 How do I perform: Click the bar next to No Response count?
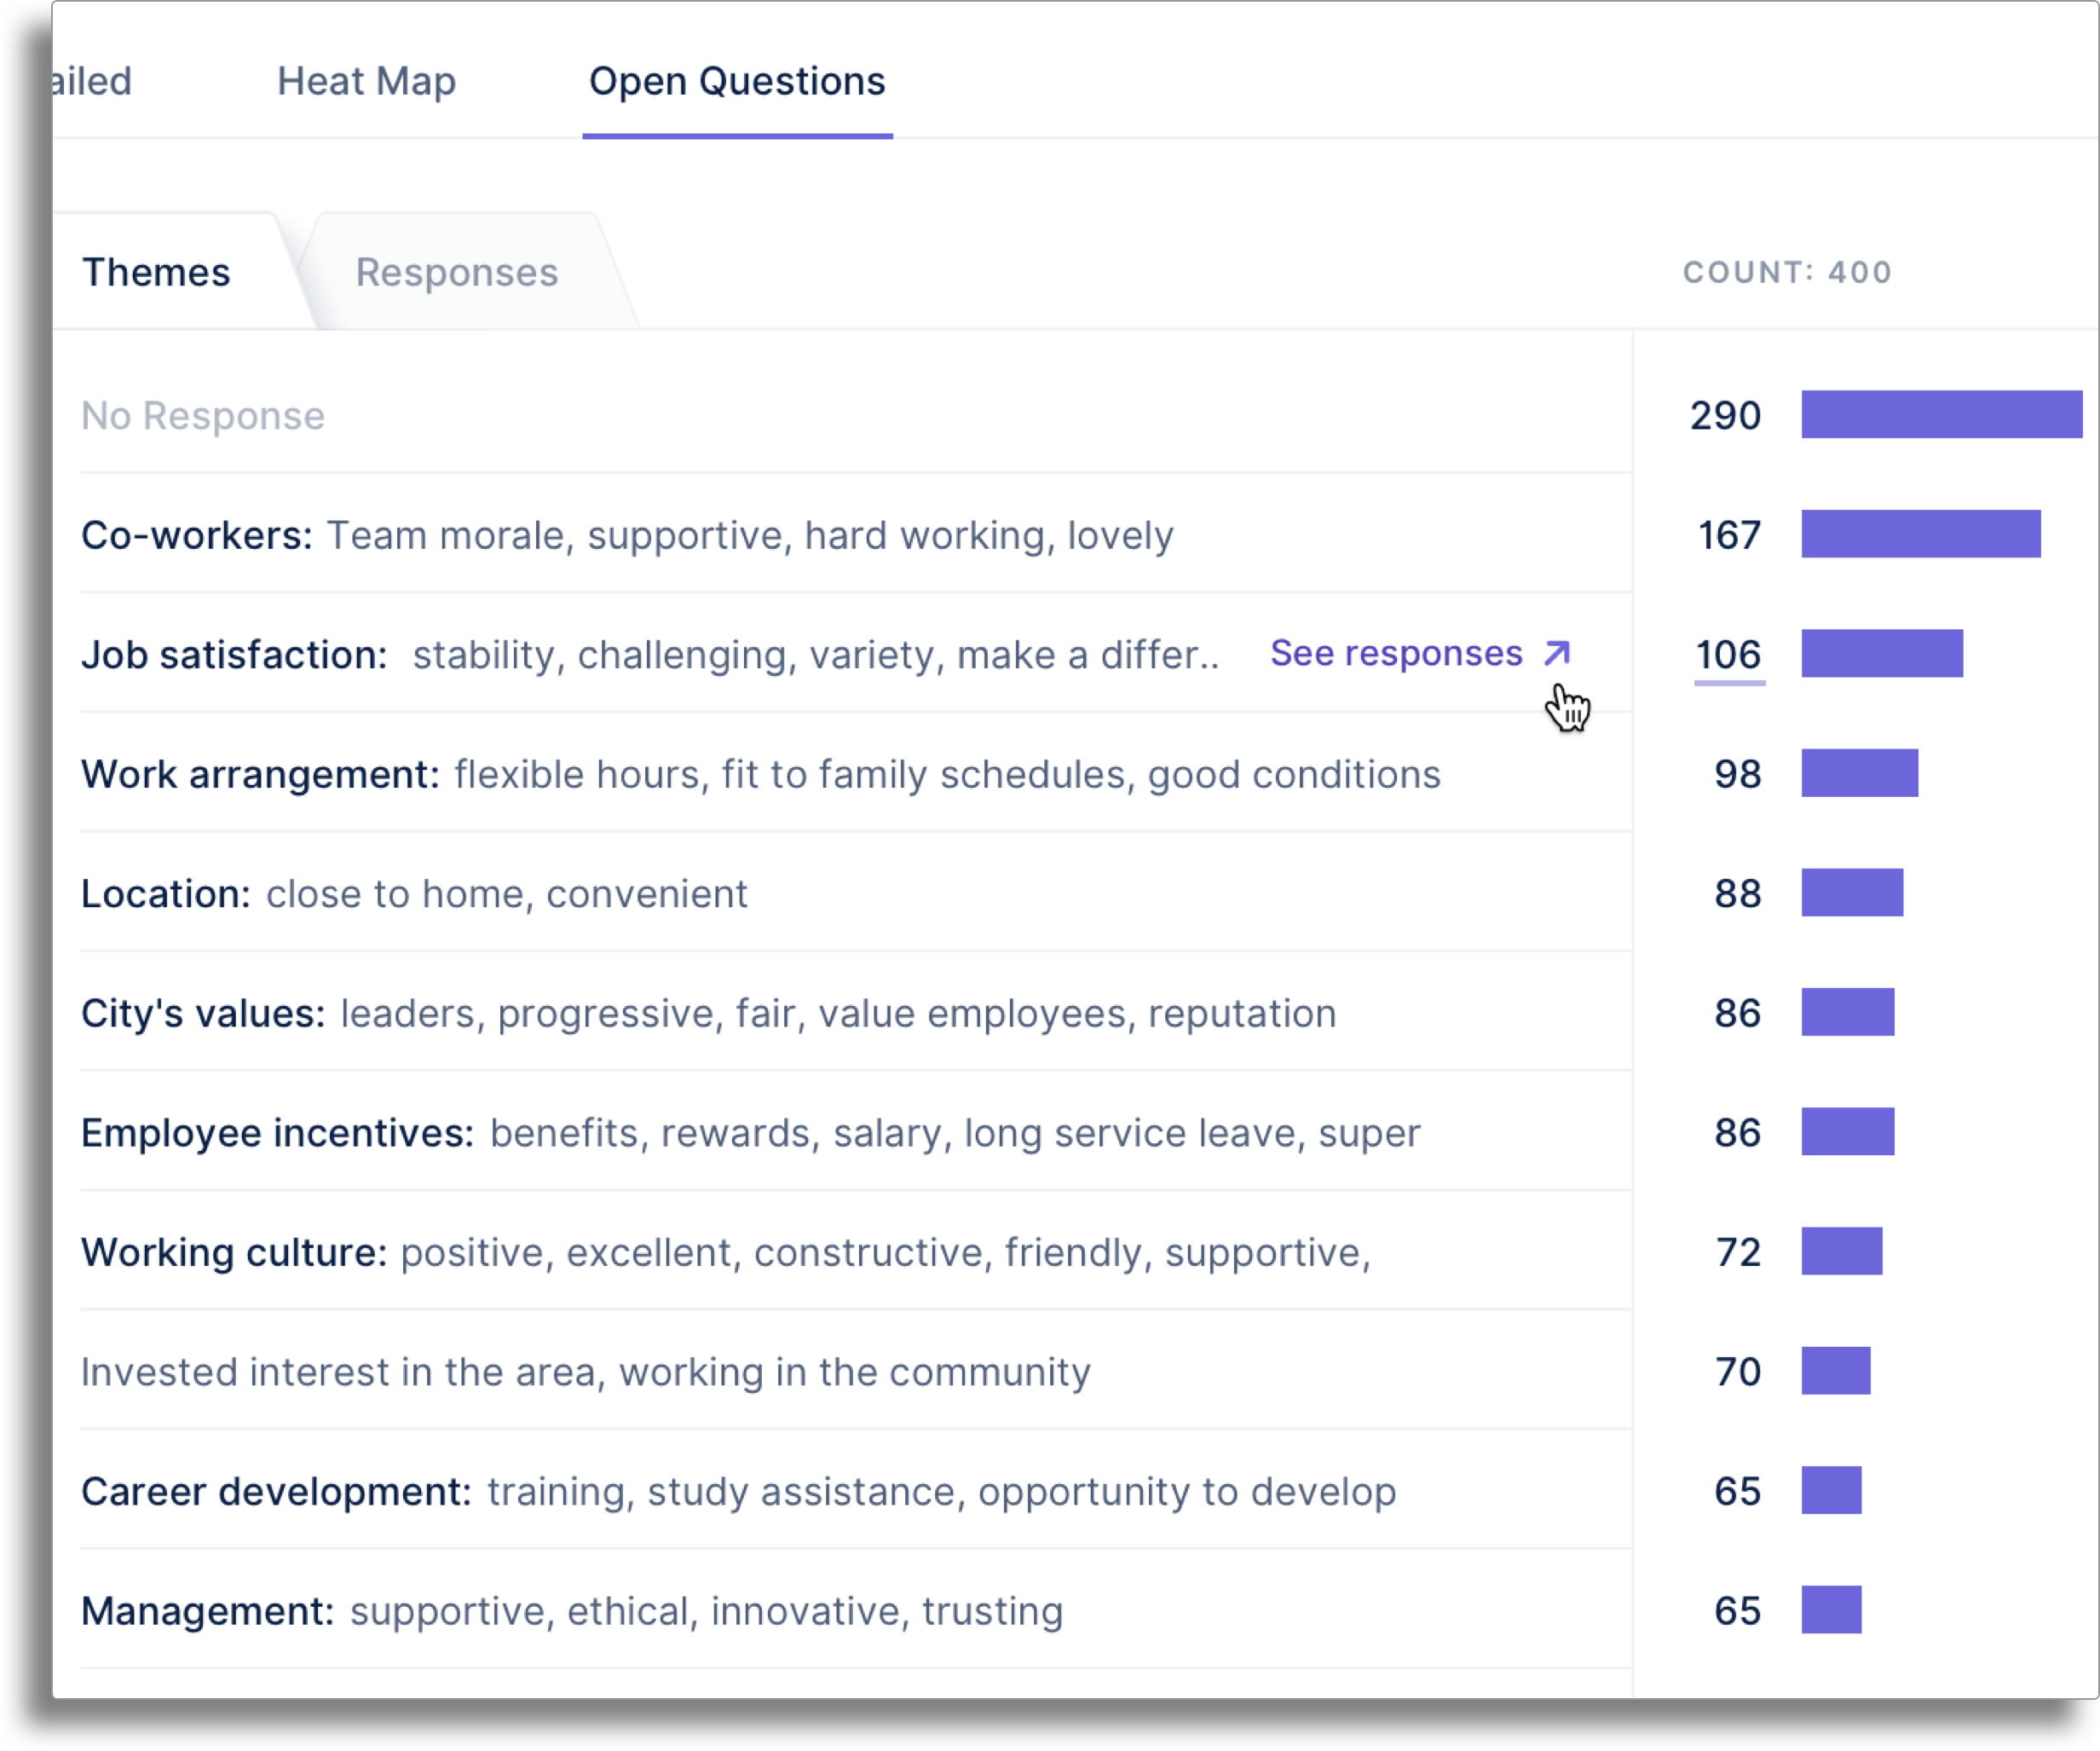[1940, 415]
